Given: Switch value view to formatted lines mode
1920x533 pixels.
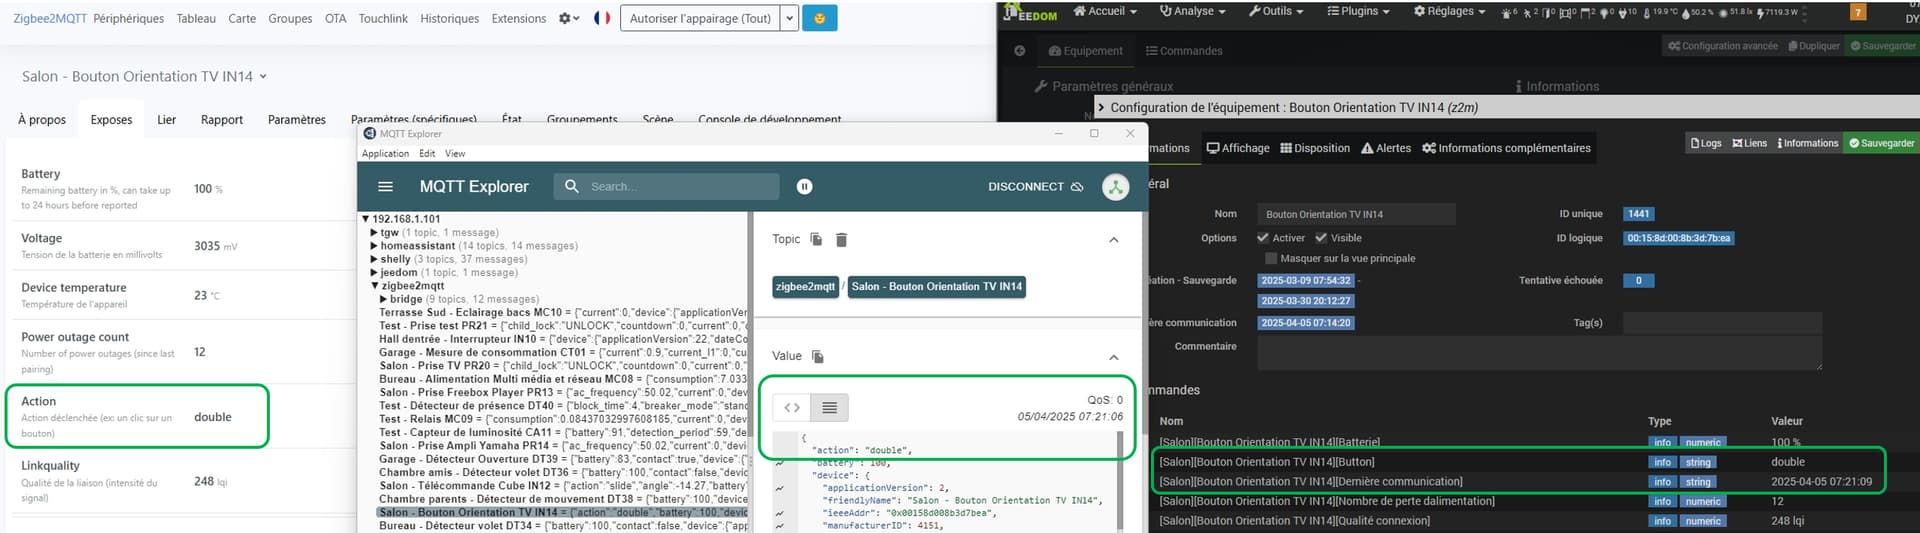Looking at the screenshot, I should point(829,408).
